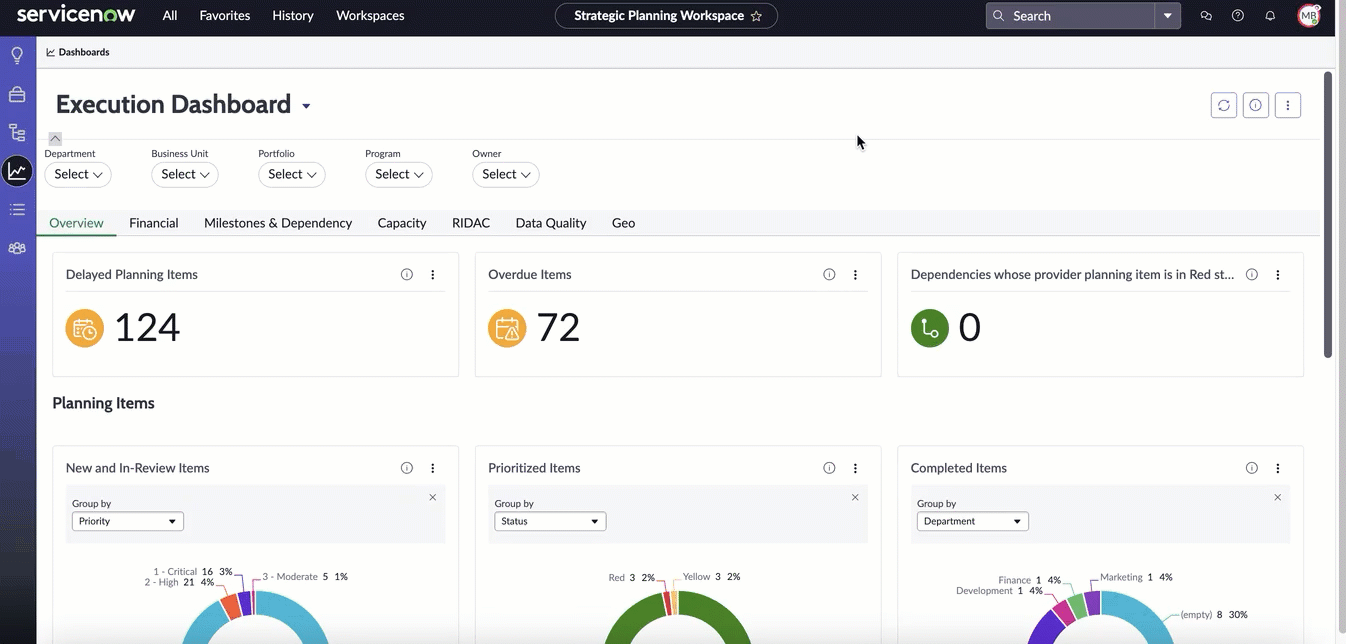The image size is (1346, 644).
Task: Select the analytics chart icon in sidebar
Action: click(x=17, y=171)
